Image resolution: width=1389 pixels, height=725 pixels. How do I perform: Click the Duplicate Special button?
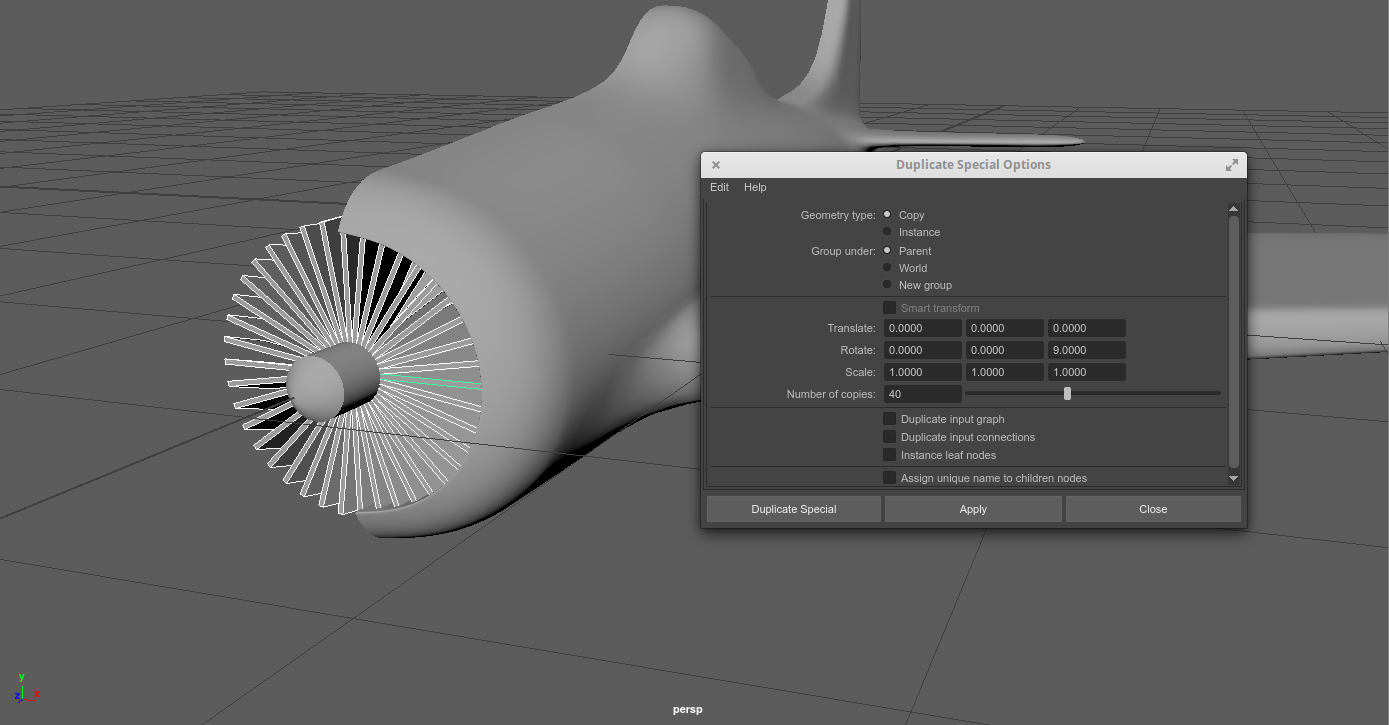click(793, 509)
